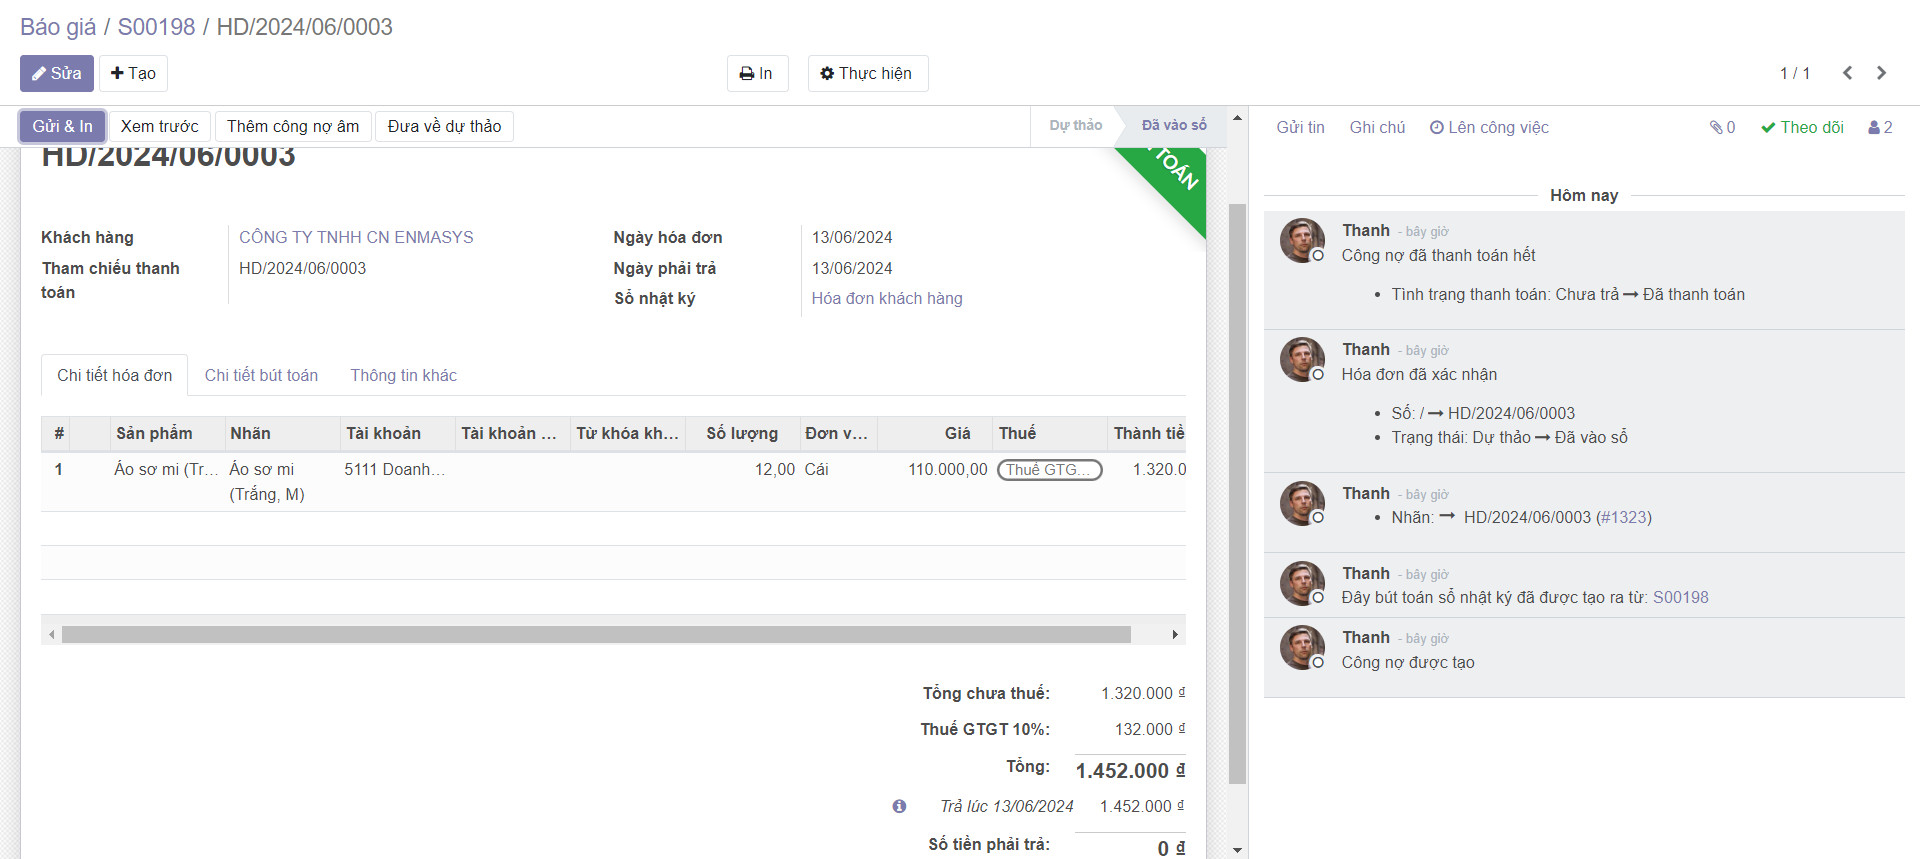This screenshot has width=1920, height=859.
Task: Click Lên công việc schedule activity
Action: [1489, 127]
